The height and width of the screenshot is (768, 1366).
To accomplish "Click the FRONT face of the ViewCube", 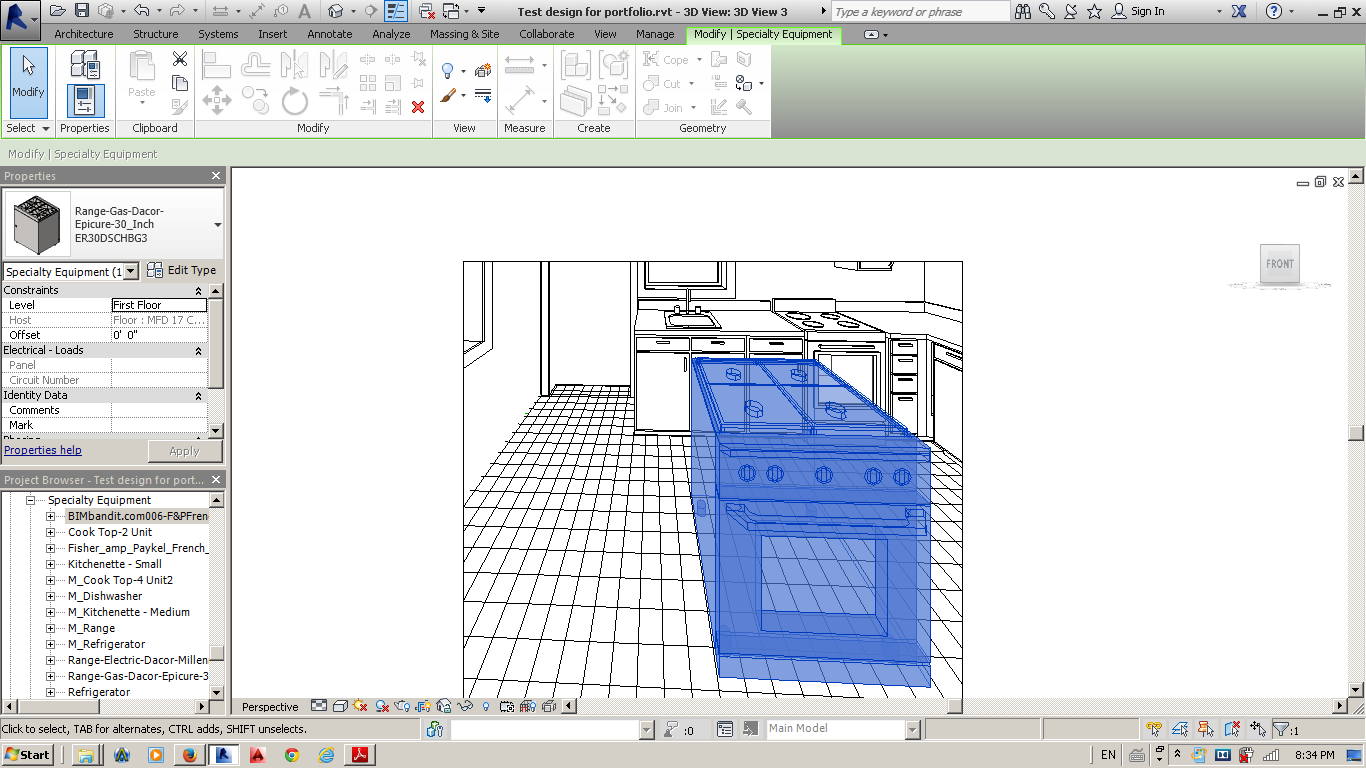I will [x=1279, y=264].
